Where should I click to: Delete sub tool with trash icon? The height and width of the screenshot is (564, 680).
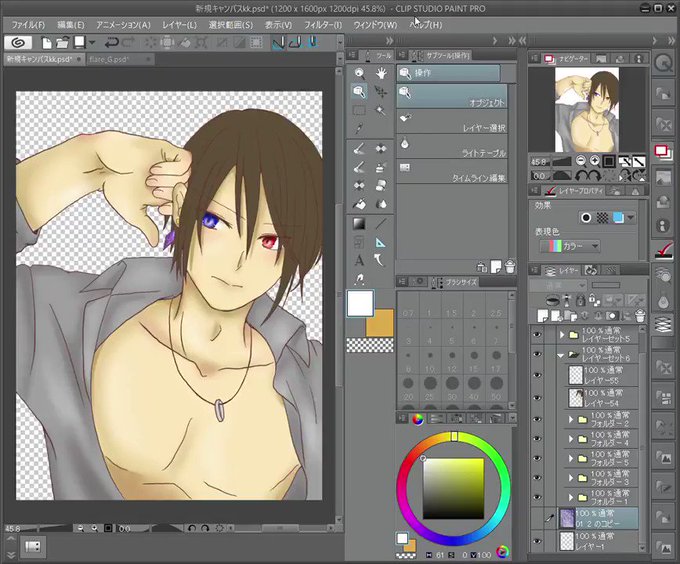click(510, 267)
